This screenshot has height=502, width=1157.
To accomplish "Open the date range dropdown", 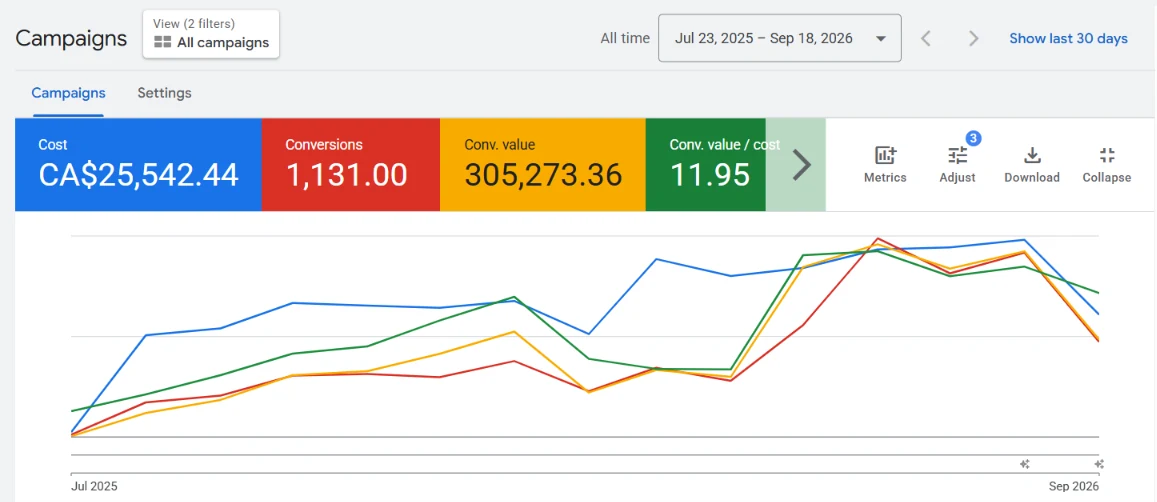I will pyautogui.click(x=779, y=38).
